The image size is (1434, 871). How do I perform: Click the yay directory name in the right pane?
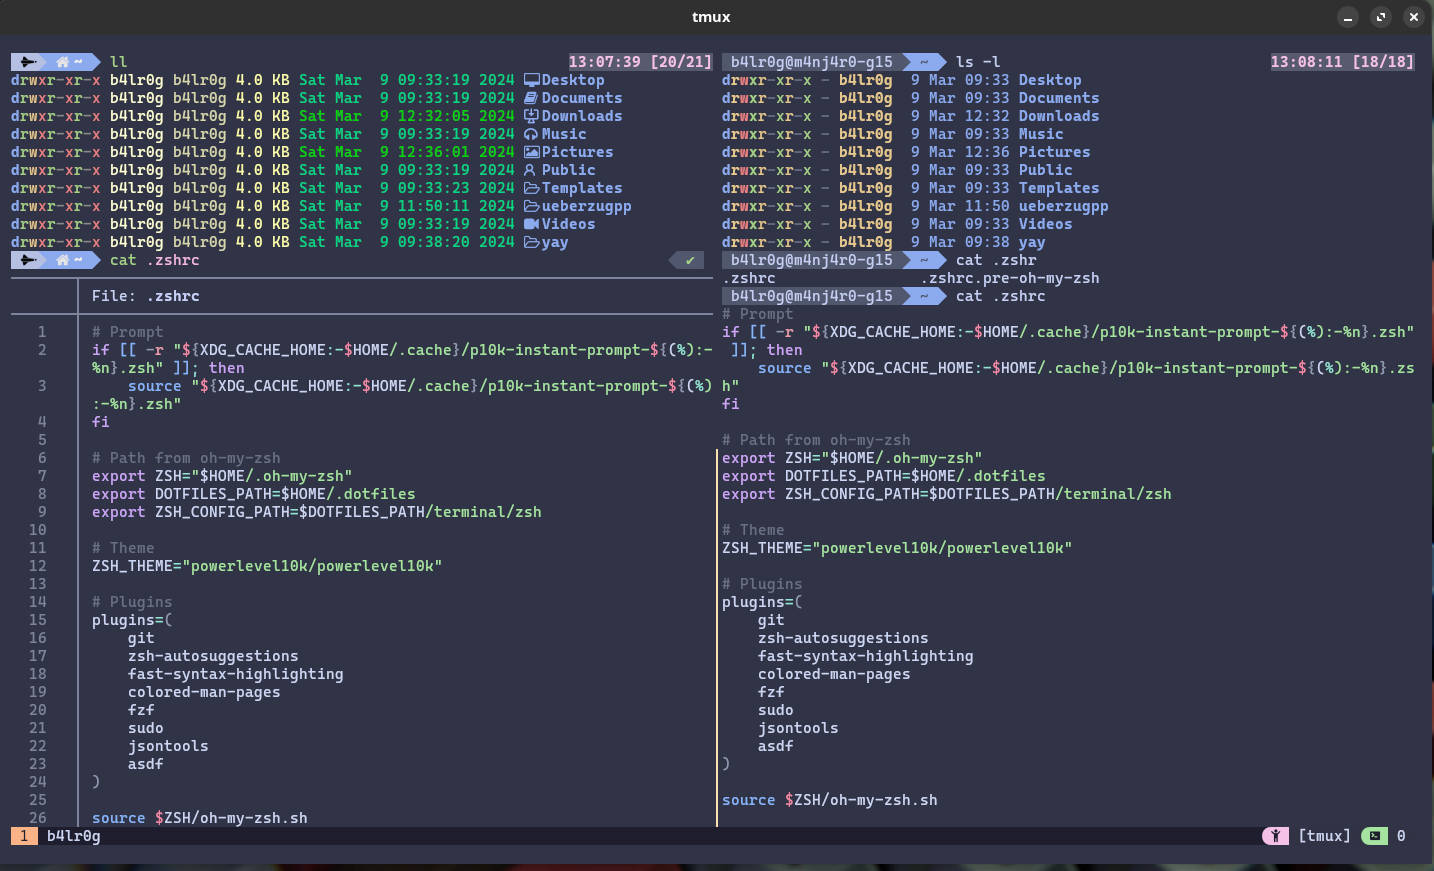coord(1032,242)
